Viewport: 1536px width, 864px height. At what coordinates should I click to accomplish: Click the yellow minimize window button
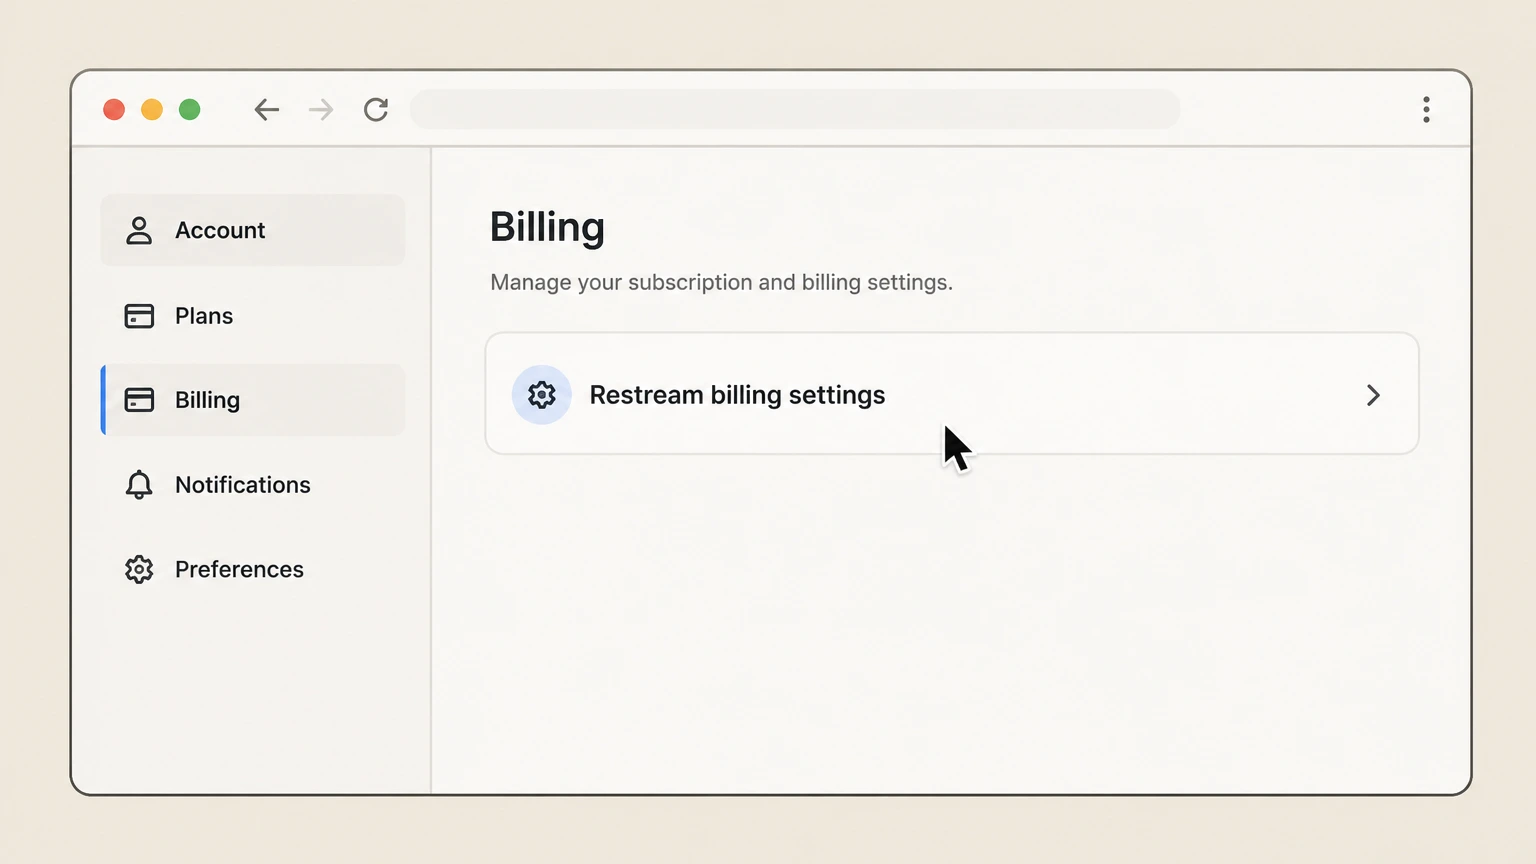point(152,110)
